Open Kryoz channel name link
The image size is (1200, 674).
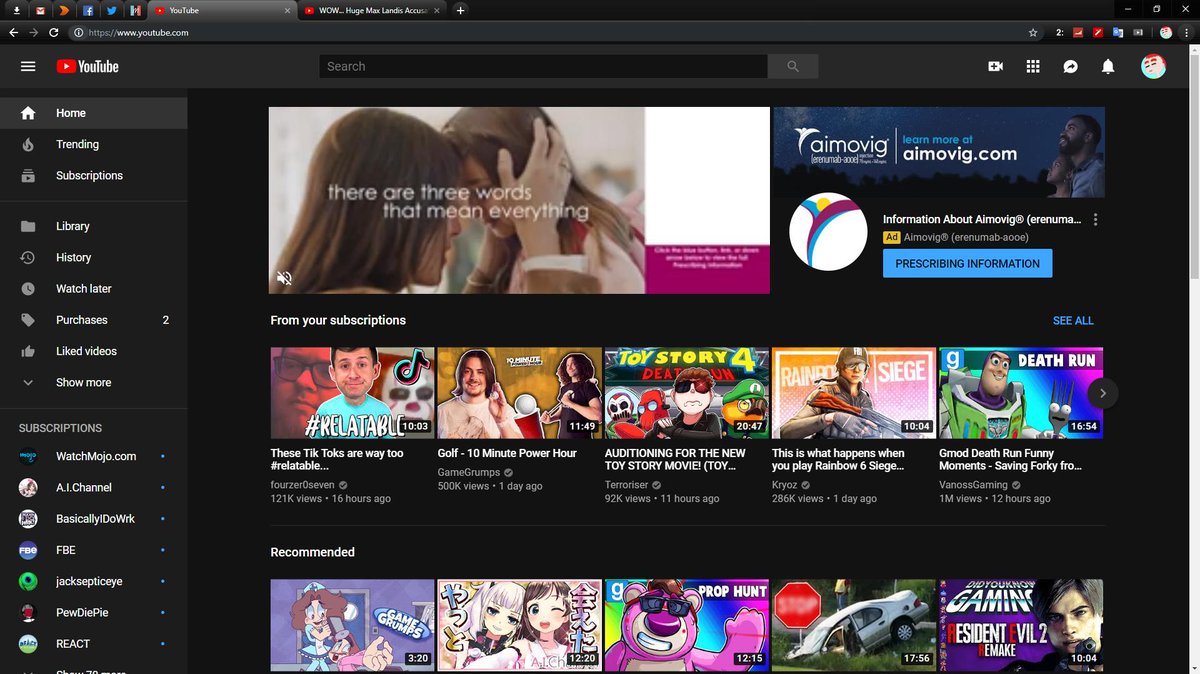click(787, 484)
